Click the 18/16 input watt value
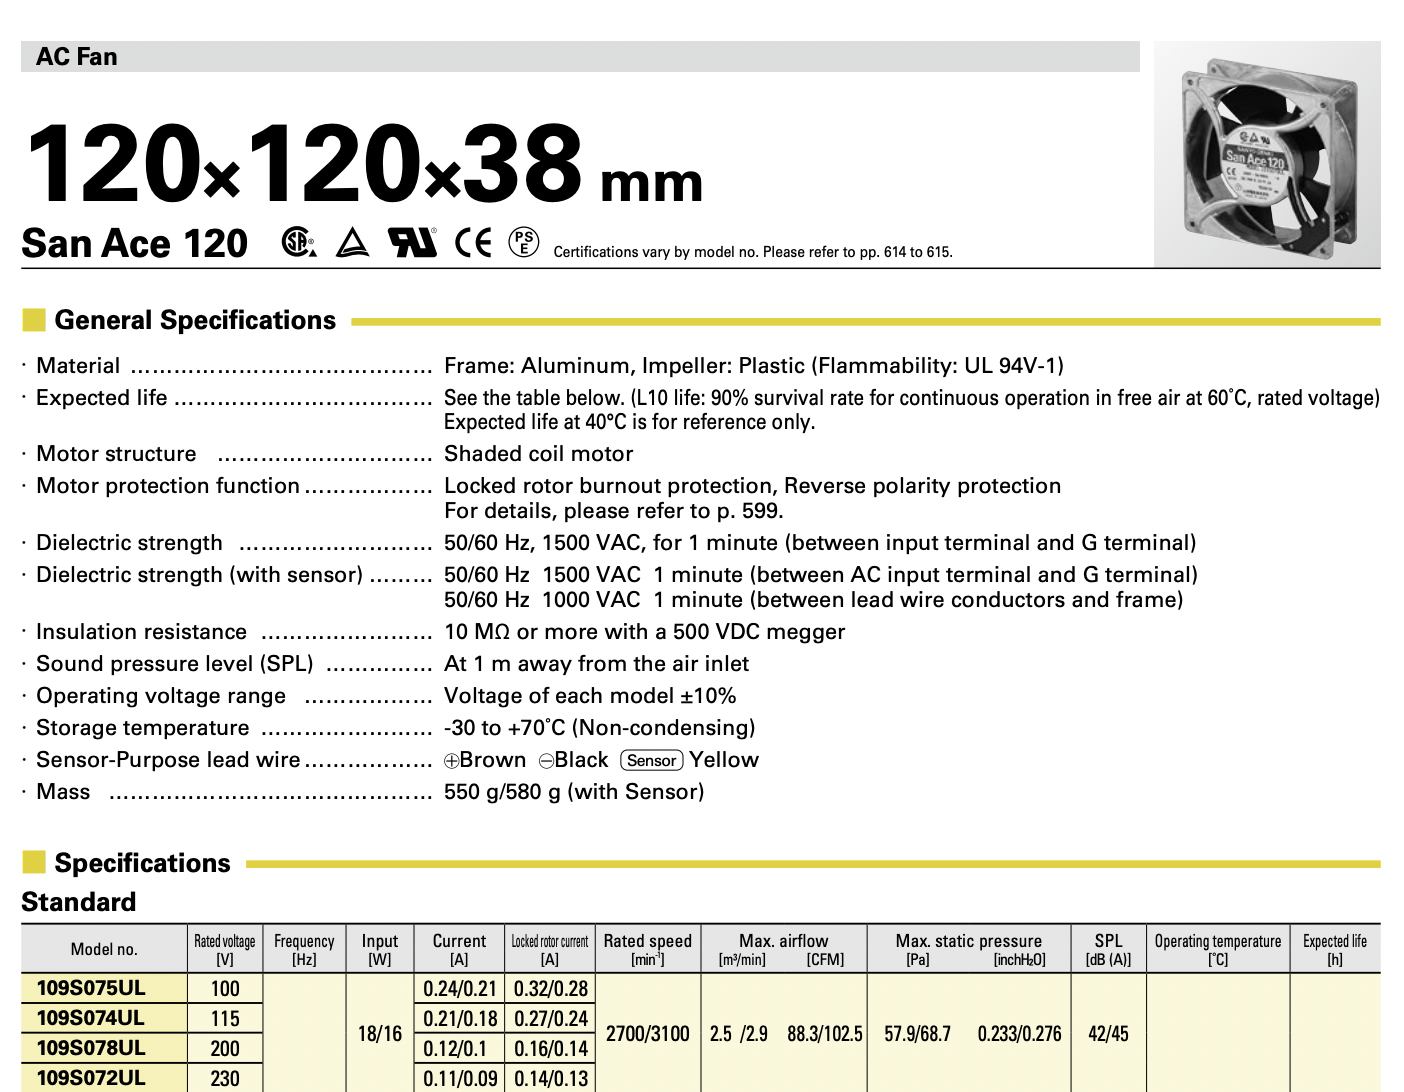 (380, 1034)
